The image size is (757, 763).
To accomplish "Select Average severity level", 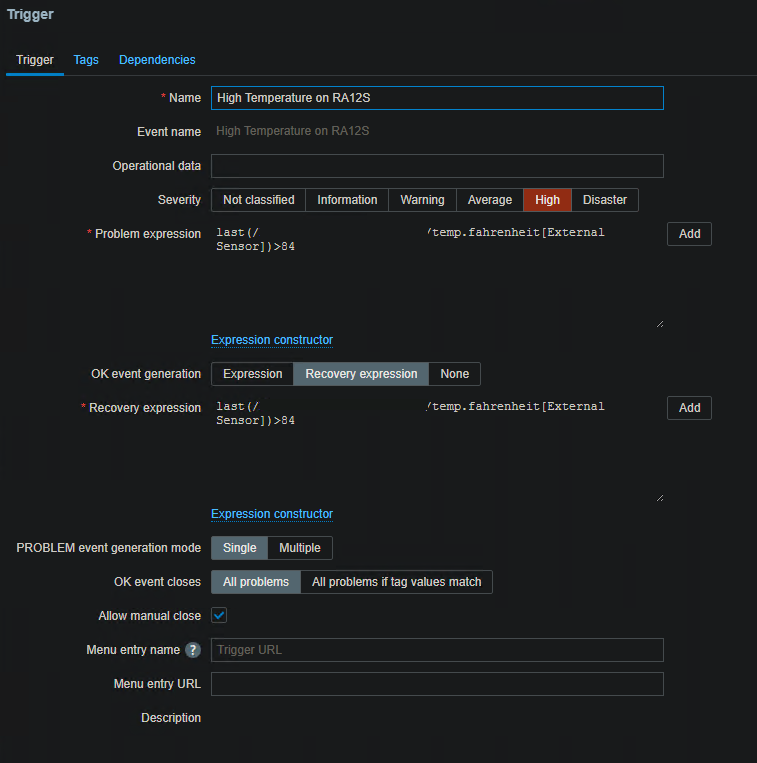I will (x=490, y=200).
